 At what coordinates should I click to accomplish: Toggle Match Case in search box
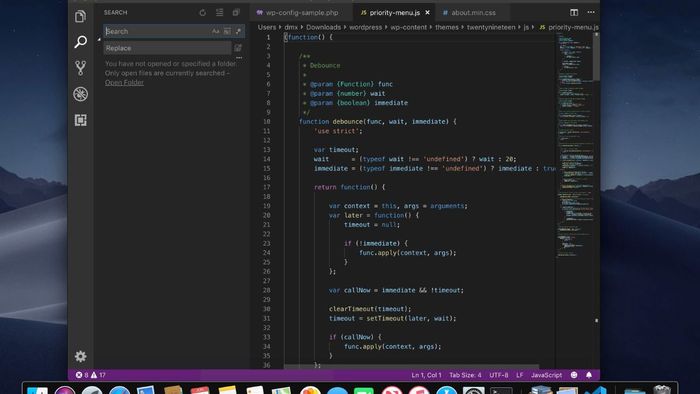216,31
